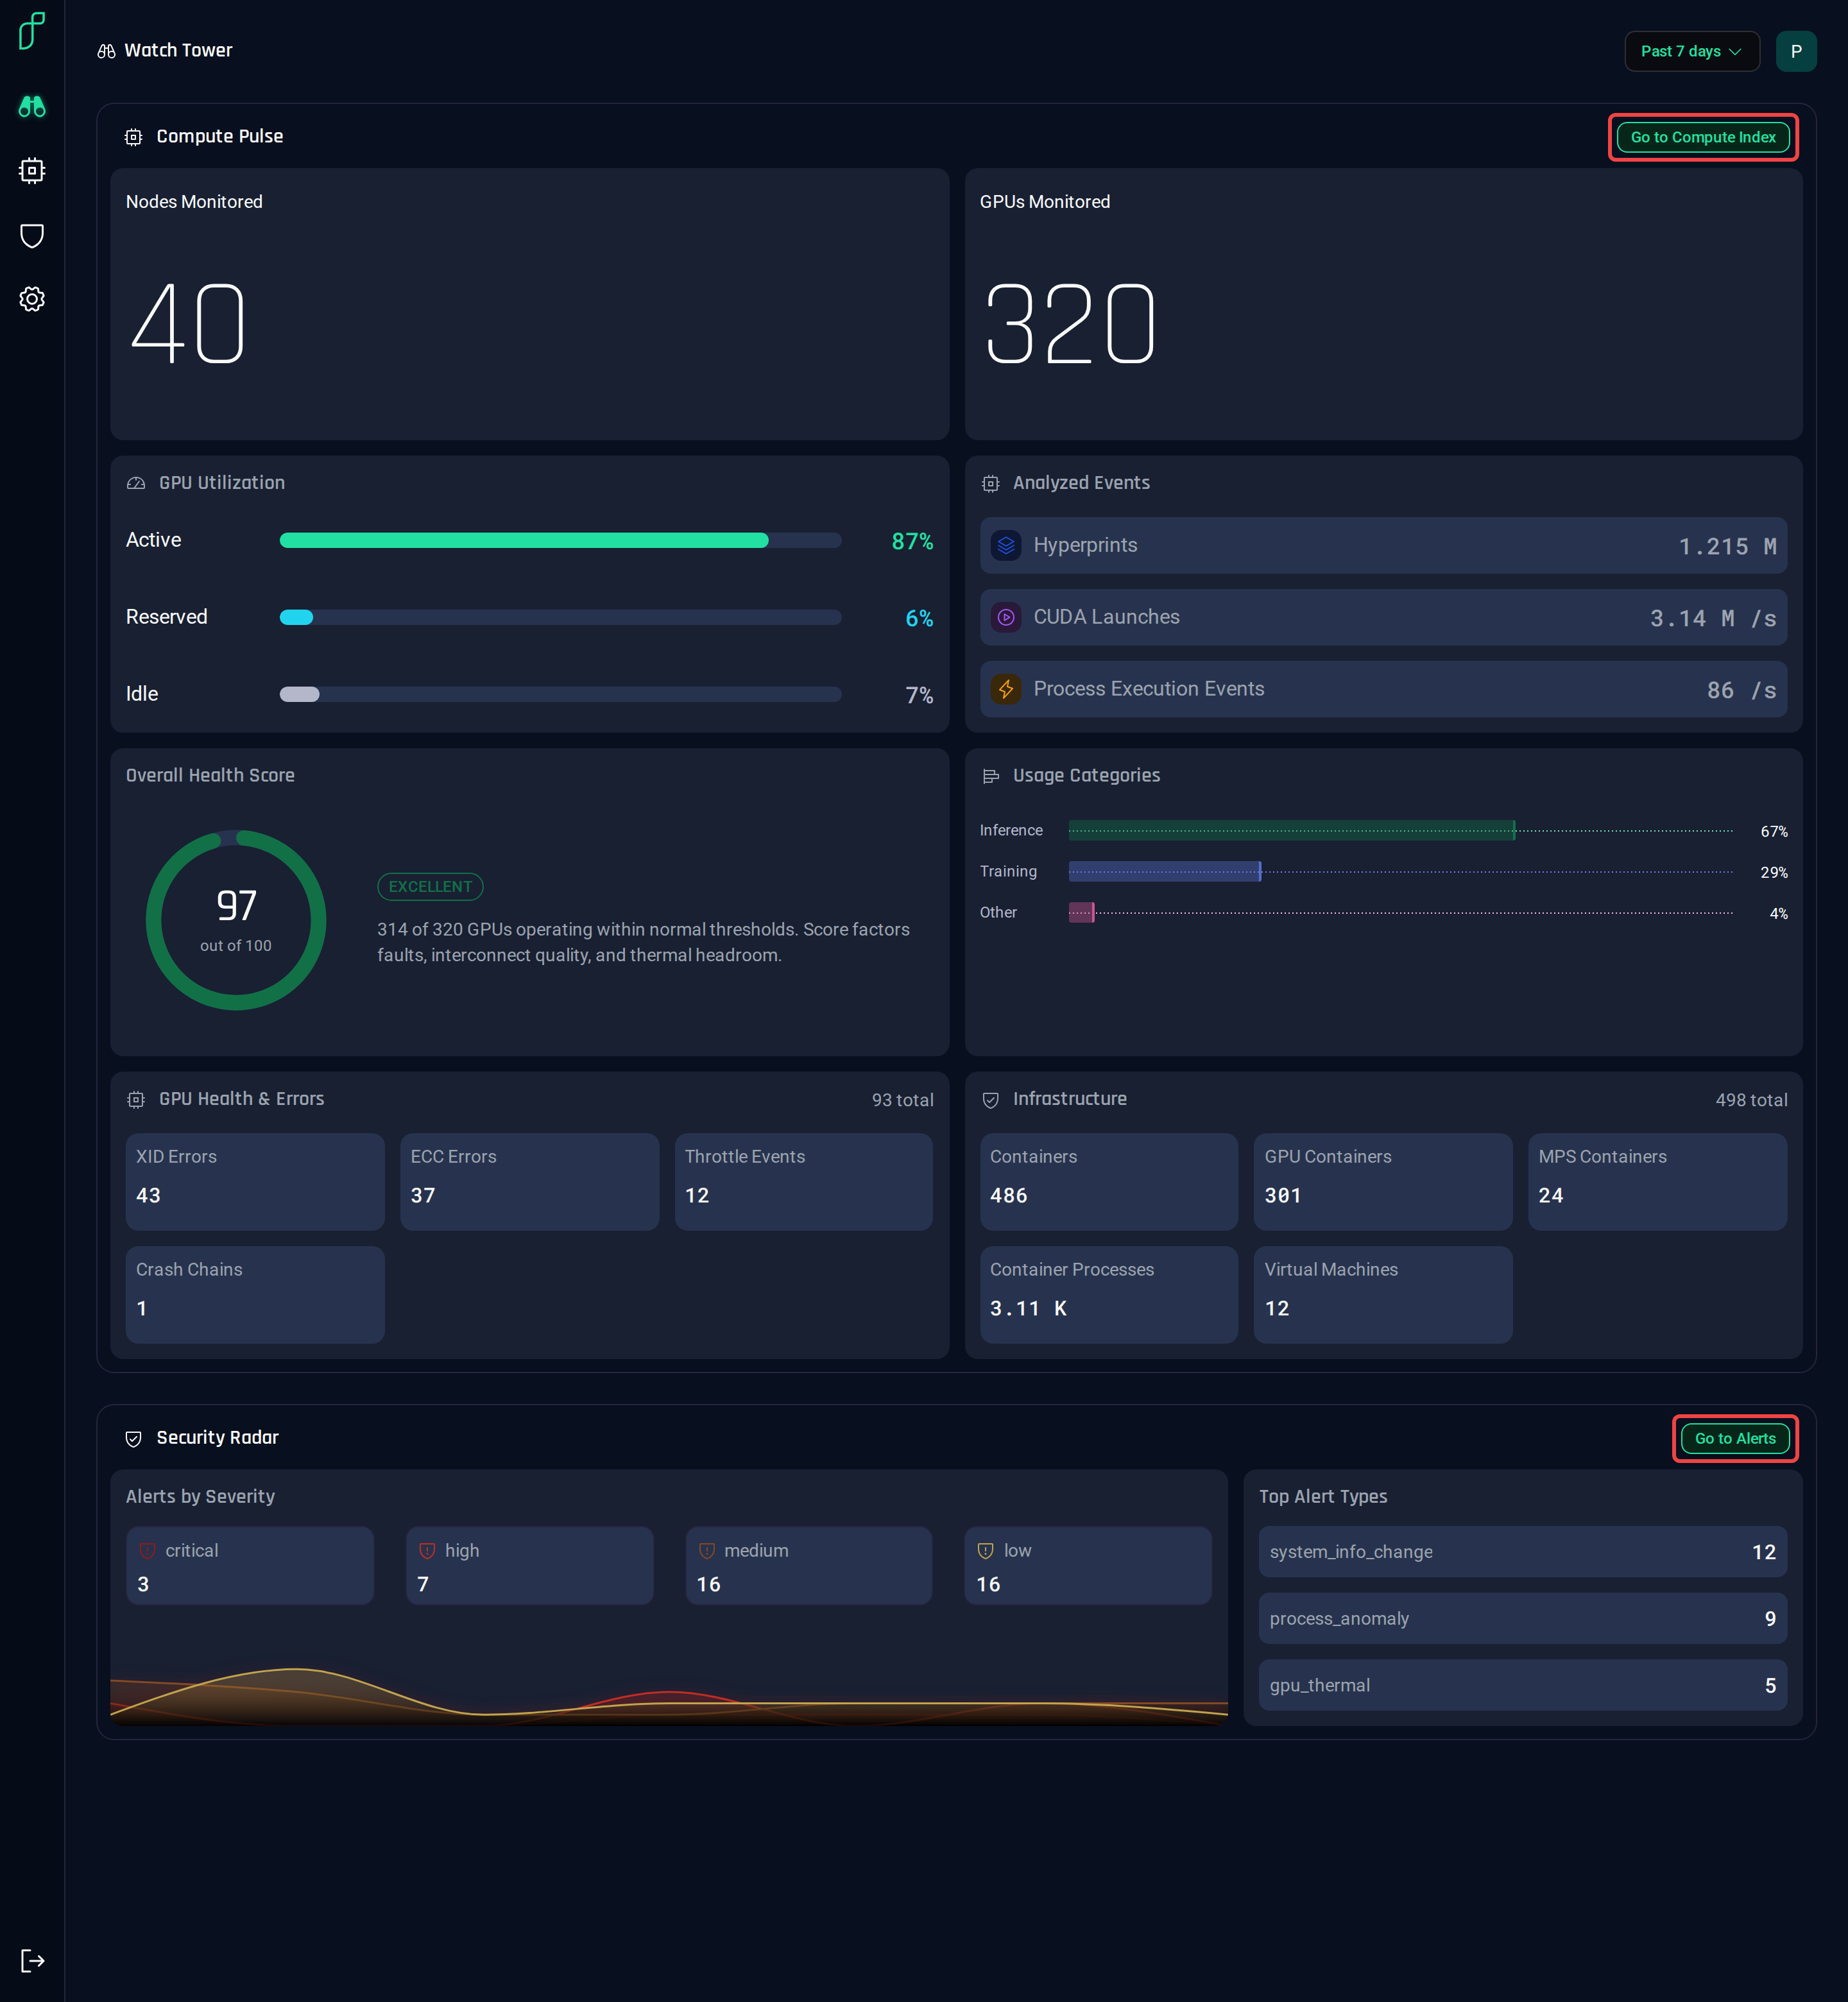Image resolution: width=1848 pixels, height=2002 pixels.
Task: Click Go to Alerts button
Action: point(1734,1438)
